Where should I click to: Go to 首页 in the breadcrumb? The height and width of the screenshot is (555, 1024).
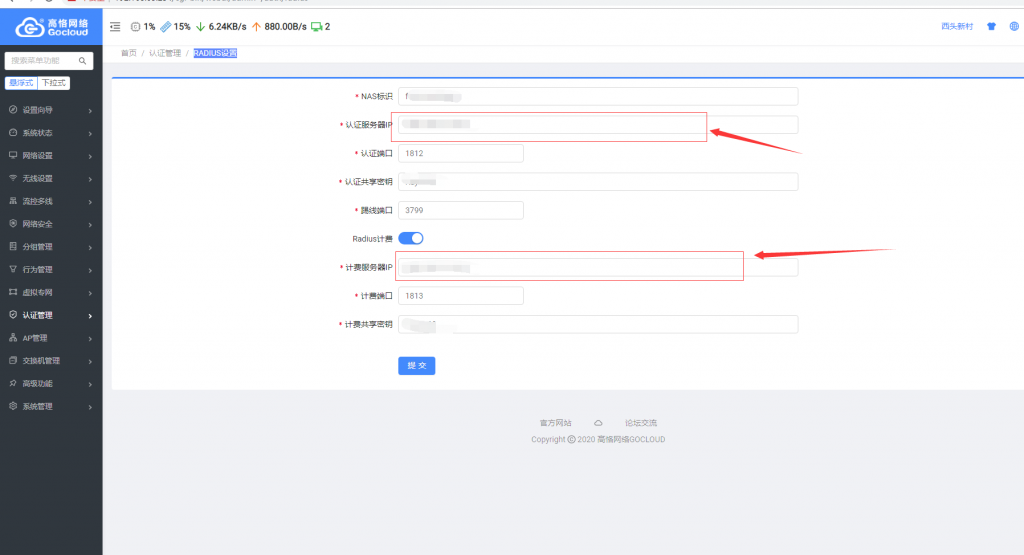pyautogui.click(x=129, y=54)
